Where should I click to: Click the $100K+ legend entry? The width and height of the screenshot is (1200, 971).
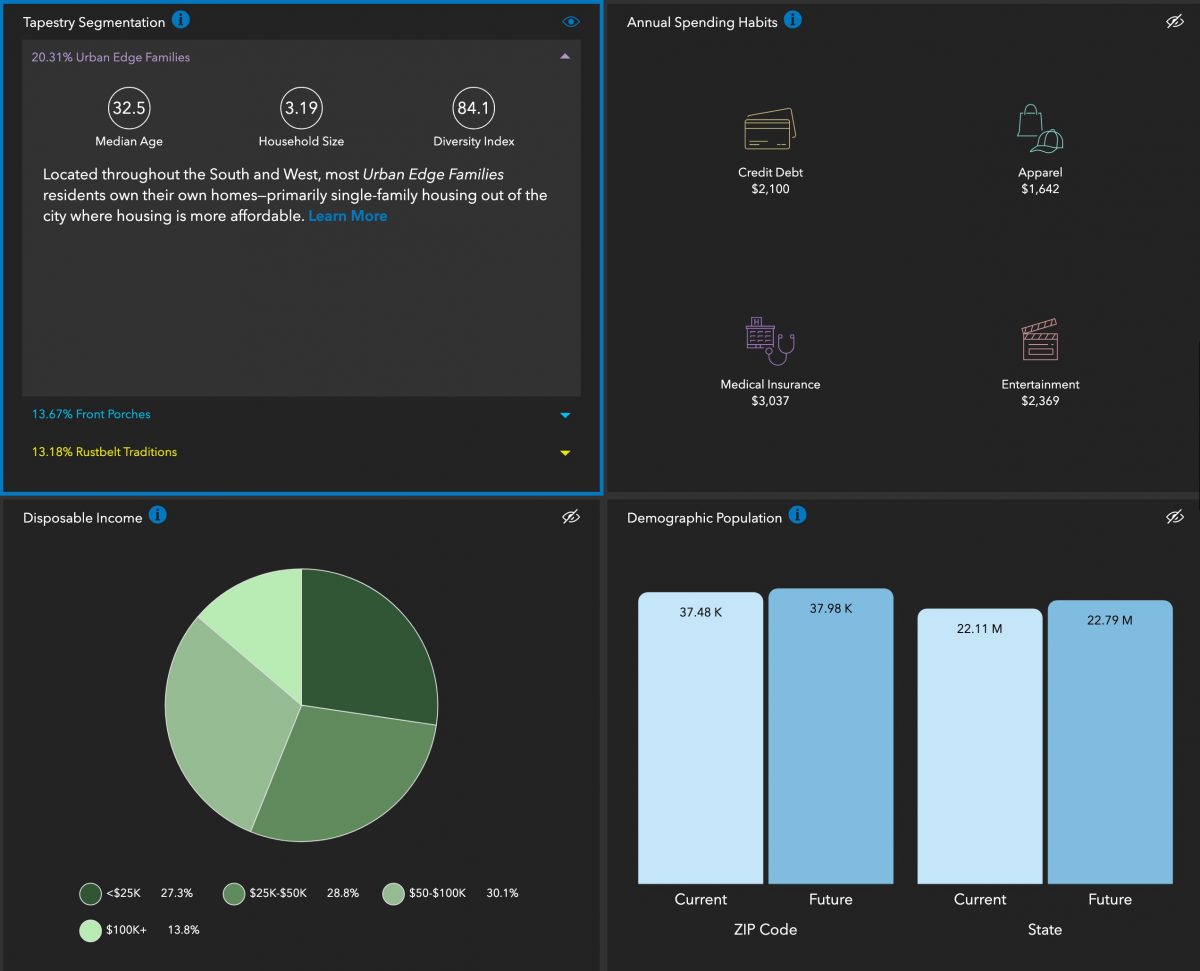point(126,930)
